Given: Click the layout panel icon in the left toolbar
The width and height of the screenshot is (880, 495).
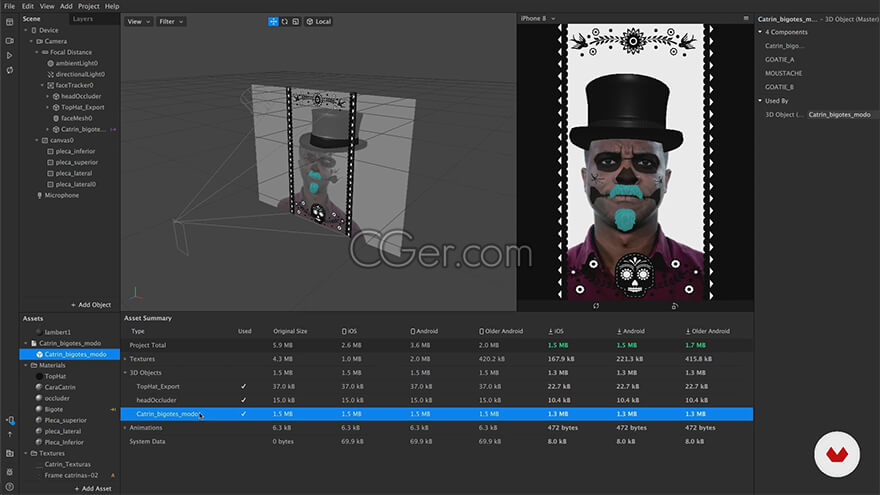Looking at the screenshot, I should 10,22.
